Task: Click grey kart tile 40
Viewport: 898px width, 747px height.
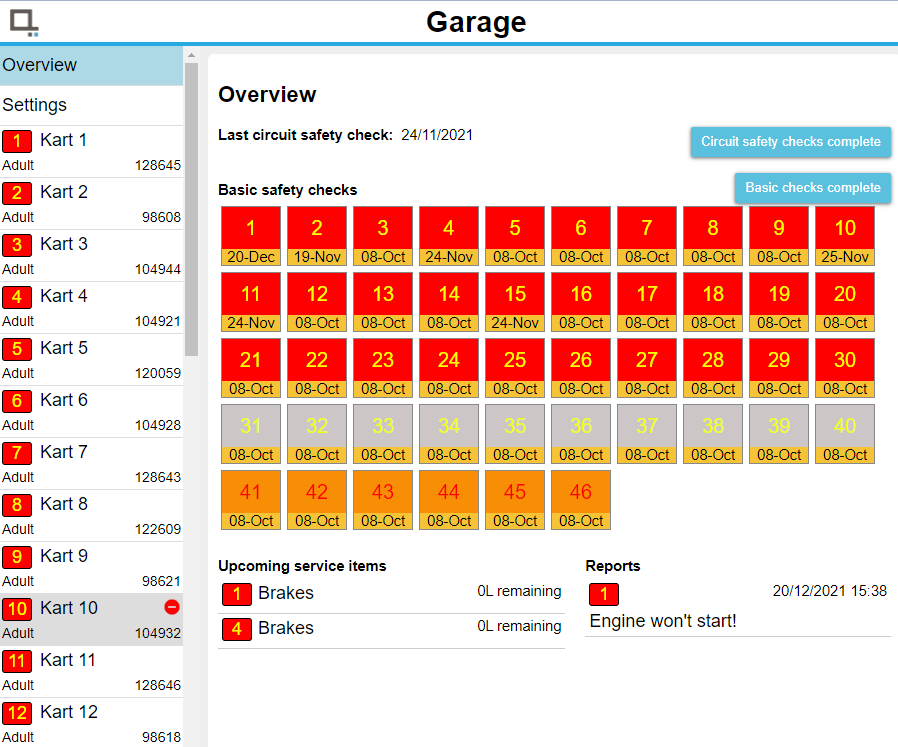Action: (845, 434)
